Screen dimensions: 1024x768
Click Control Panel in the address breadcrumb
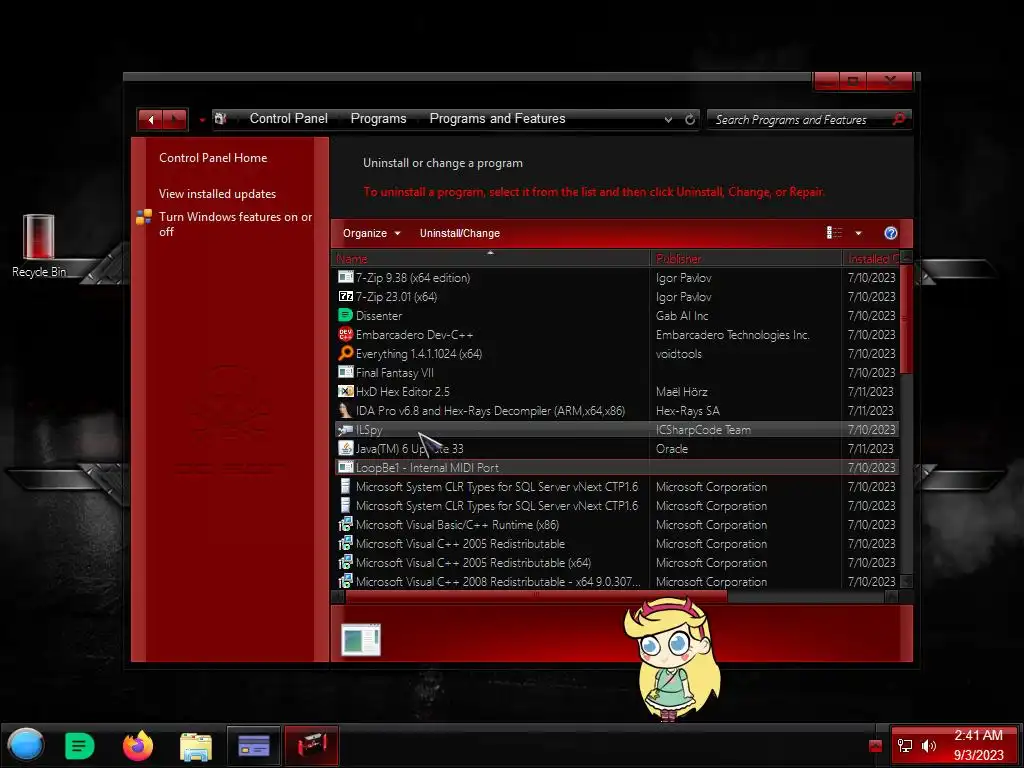[289, 118]
